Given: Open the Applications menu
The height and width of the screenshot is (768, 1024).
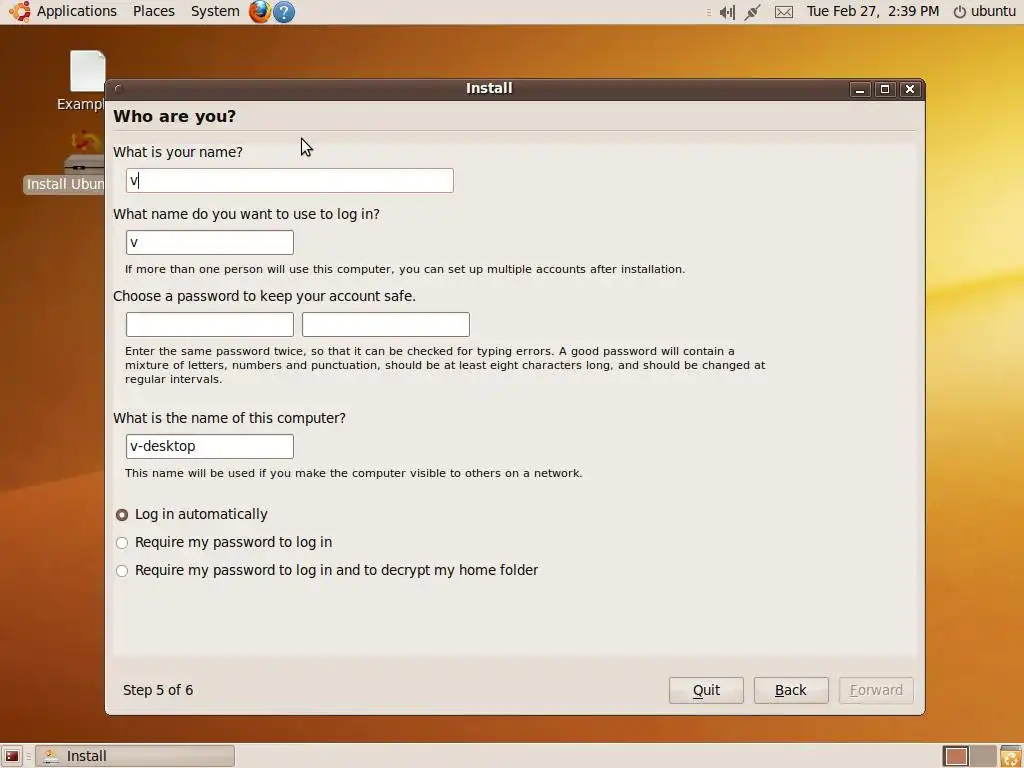Looking at the screenshot, I should click(x=76, y=11).
